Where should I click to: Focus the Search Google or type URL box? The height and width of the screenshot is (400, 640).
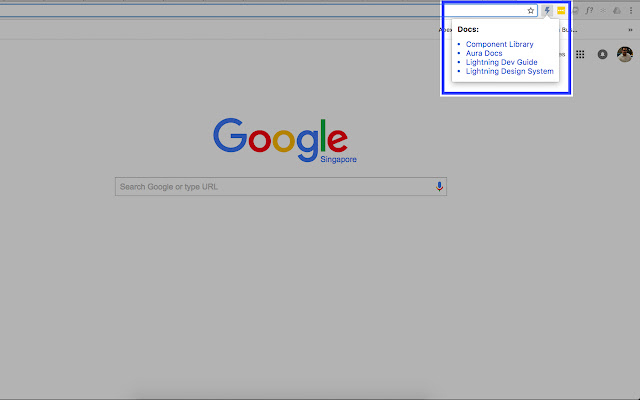click(281, 187)
